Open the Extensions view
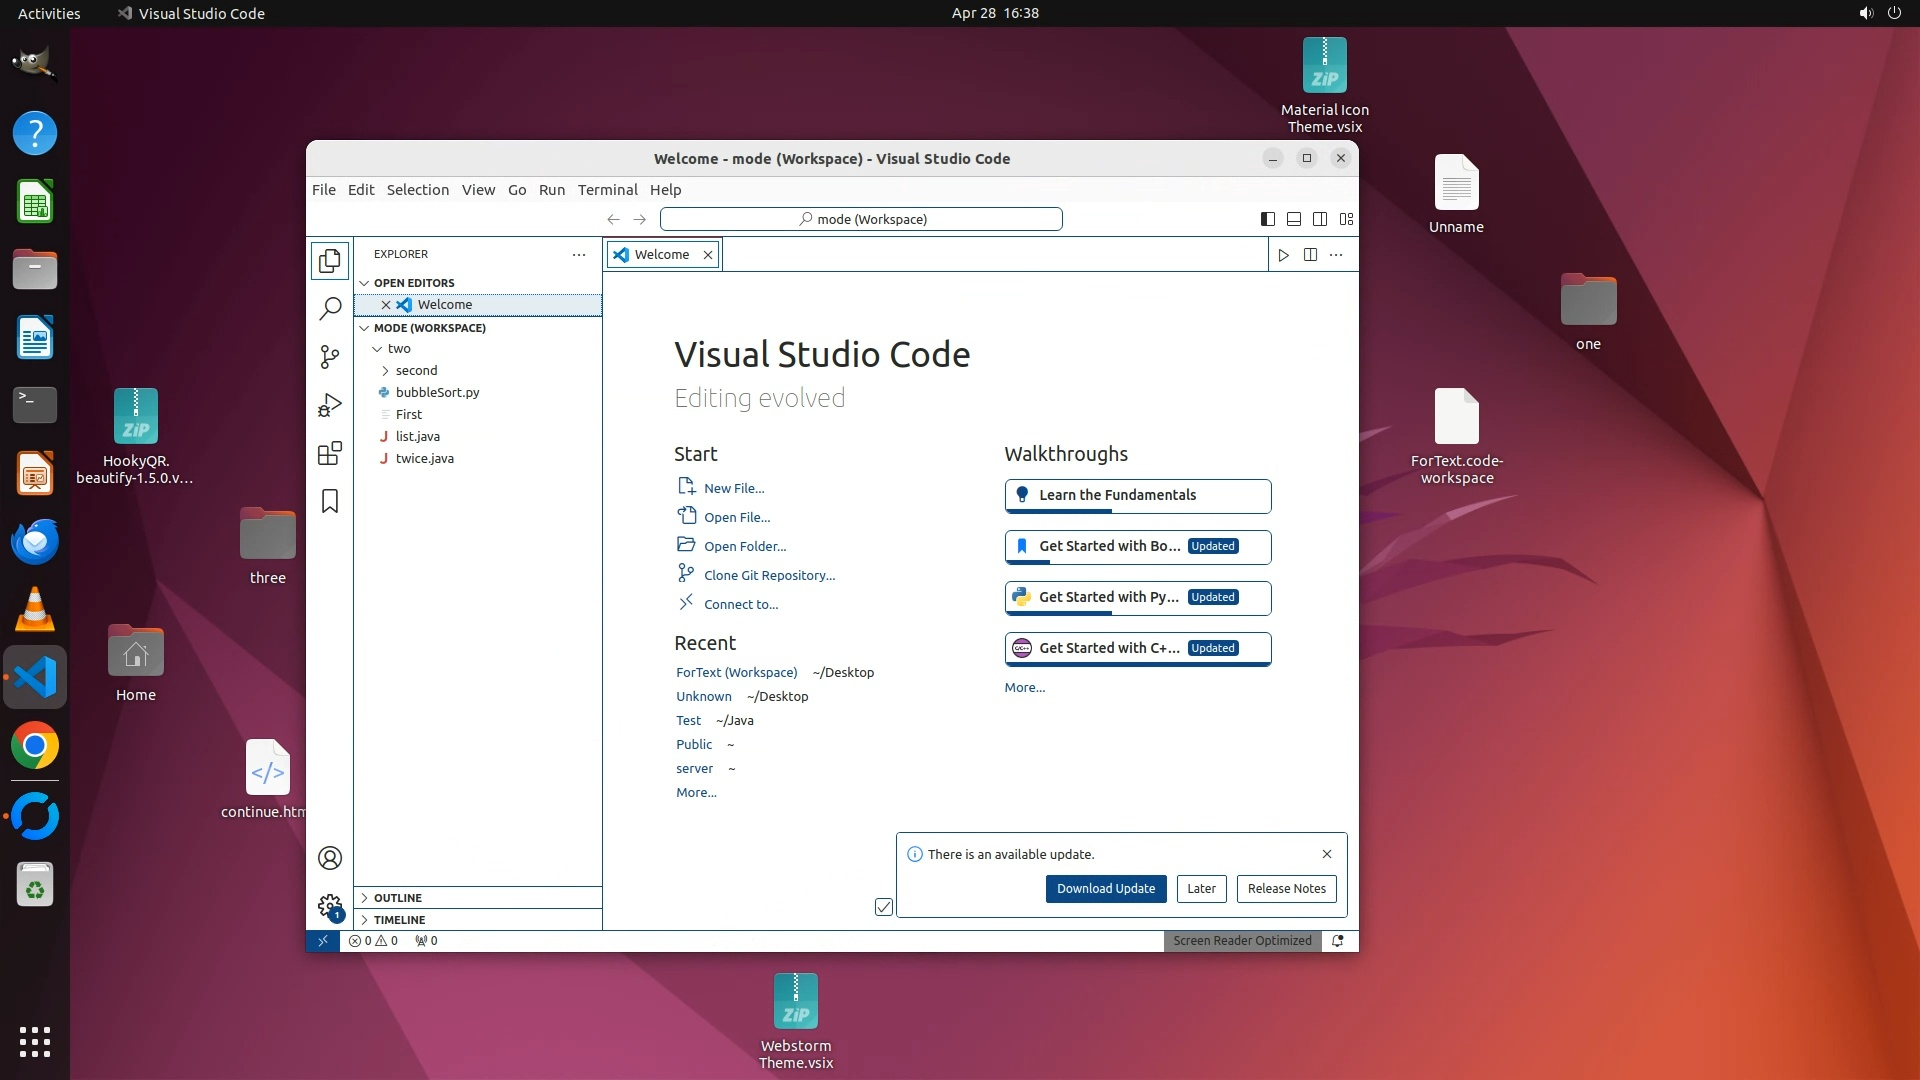 point(330,453)
